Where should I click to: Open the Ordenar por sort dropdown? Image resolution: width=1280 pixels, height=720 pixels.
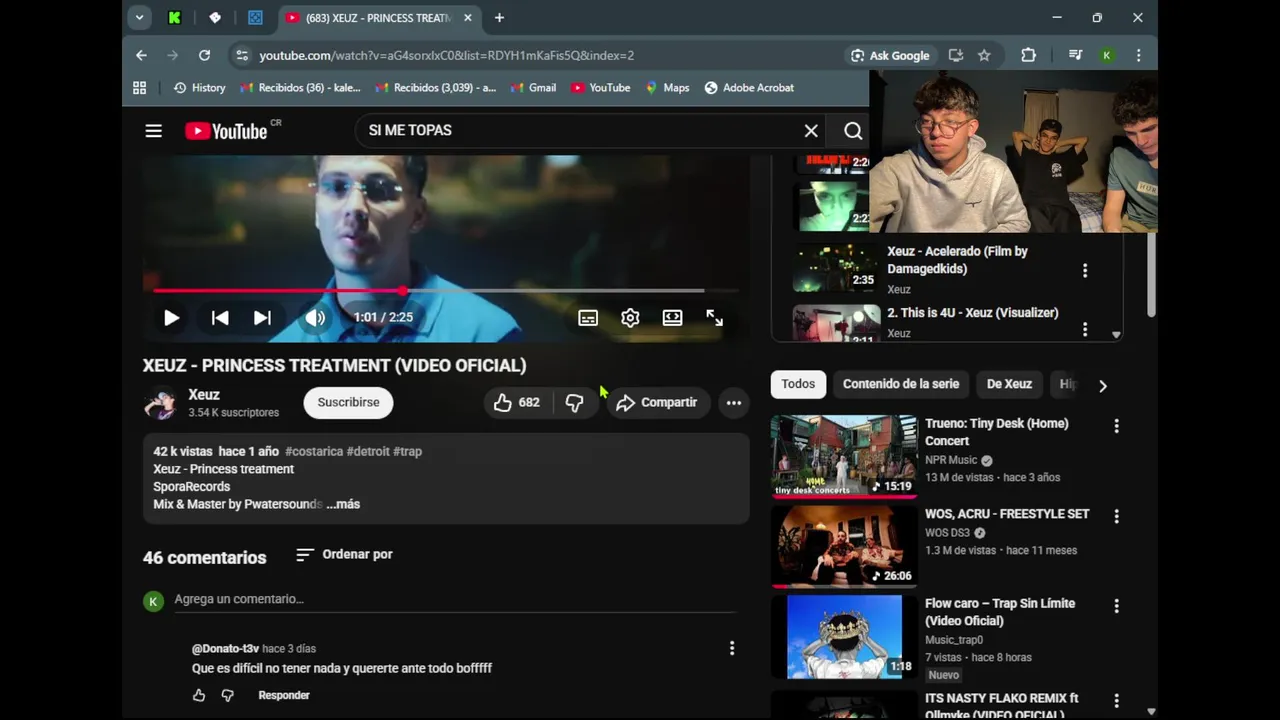(x=344, y=554)
